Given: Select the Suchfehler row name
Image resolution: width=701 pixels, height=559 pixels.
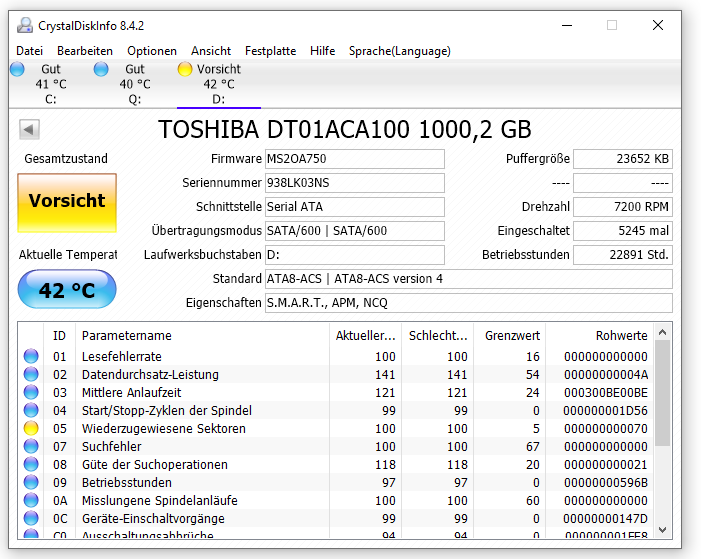Looking at the screenshot, I should pos(112,446).
